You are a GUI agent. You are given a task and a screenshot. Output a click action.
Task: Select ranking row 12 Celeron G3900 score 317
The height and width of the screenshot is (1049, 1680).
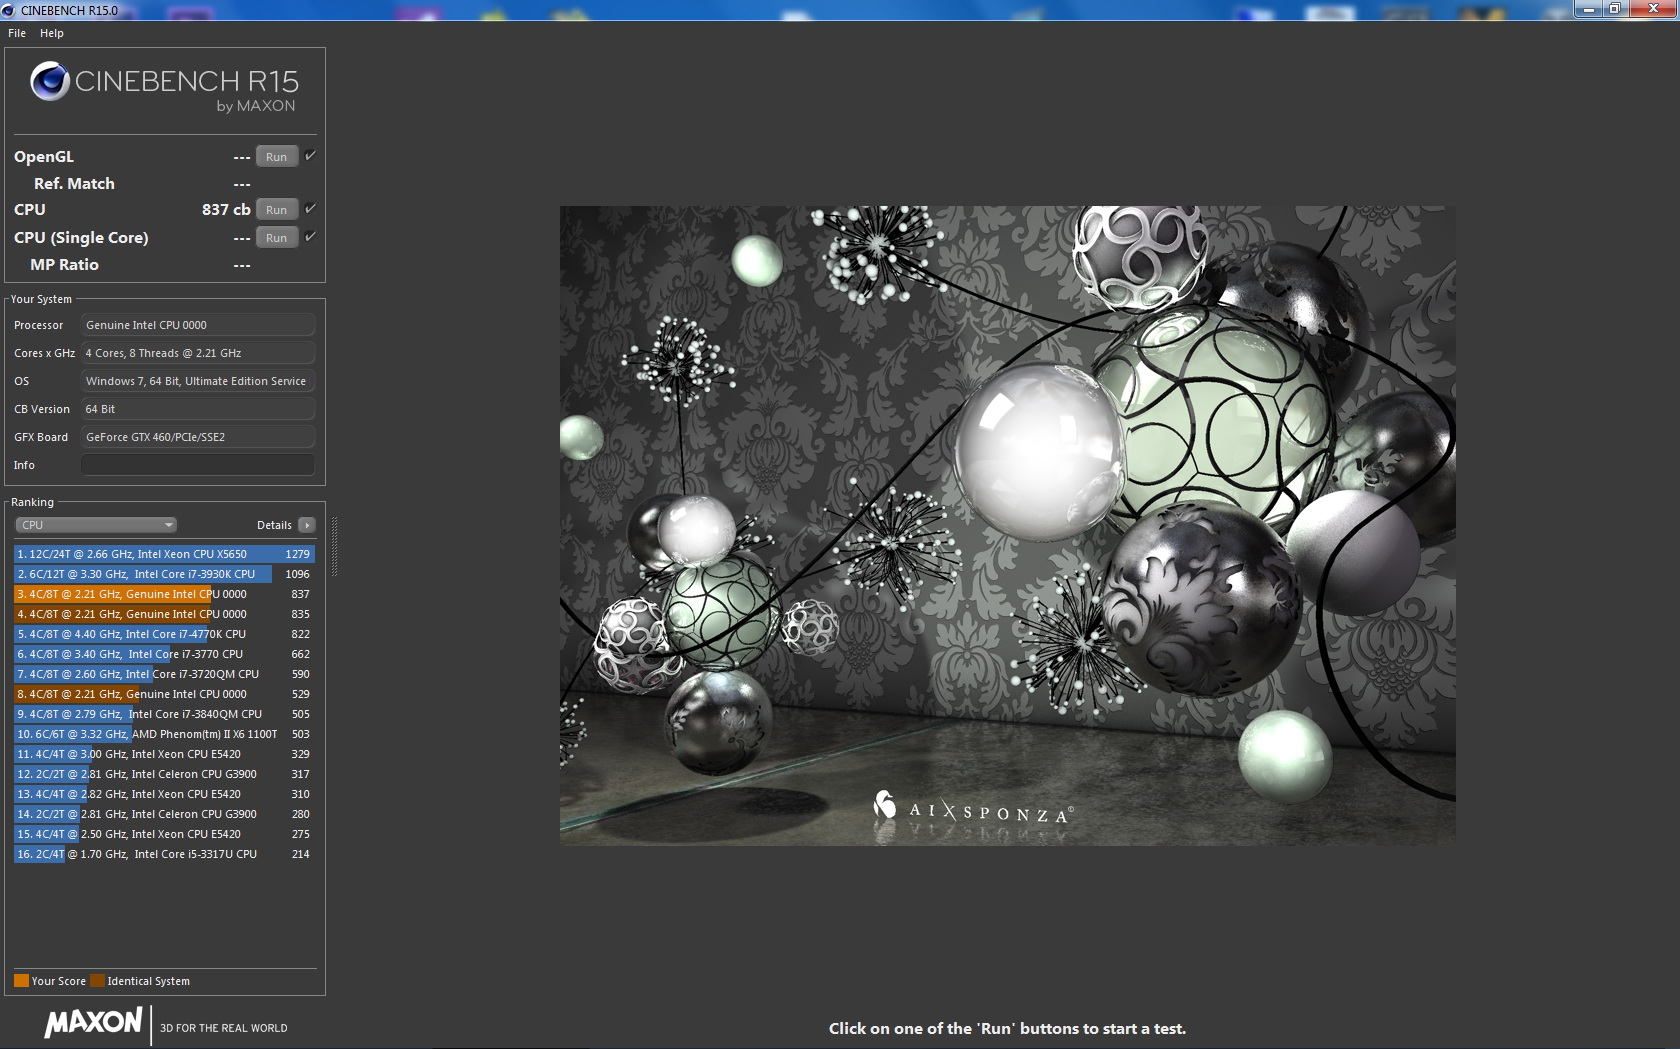164,774
